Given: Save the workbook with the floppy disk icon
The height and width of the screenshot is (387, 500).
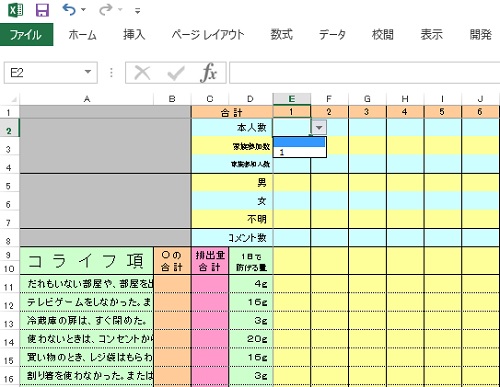Looking at the screenshot, I should coord(42,10).
